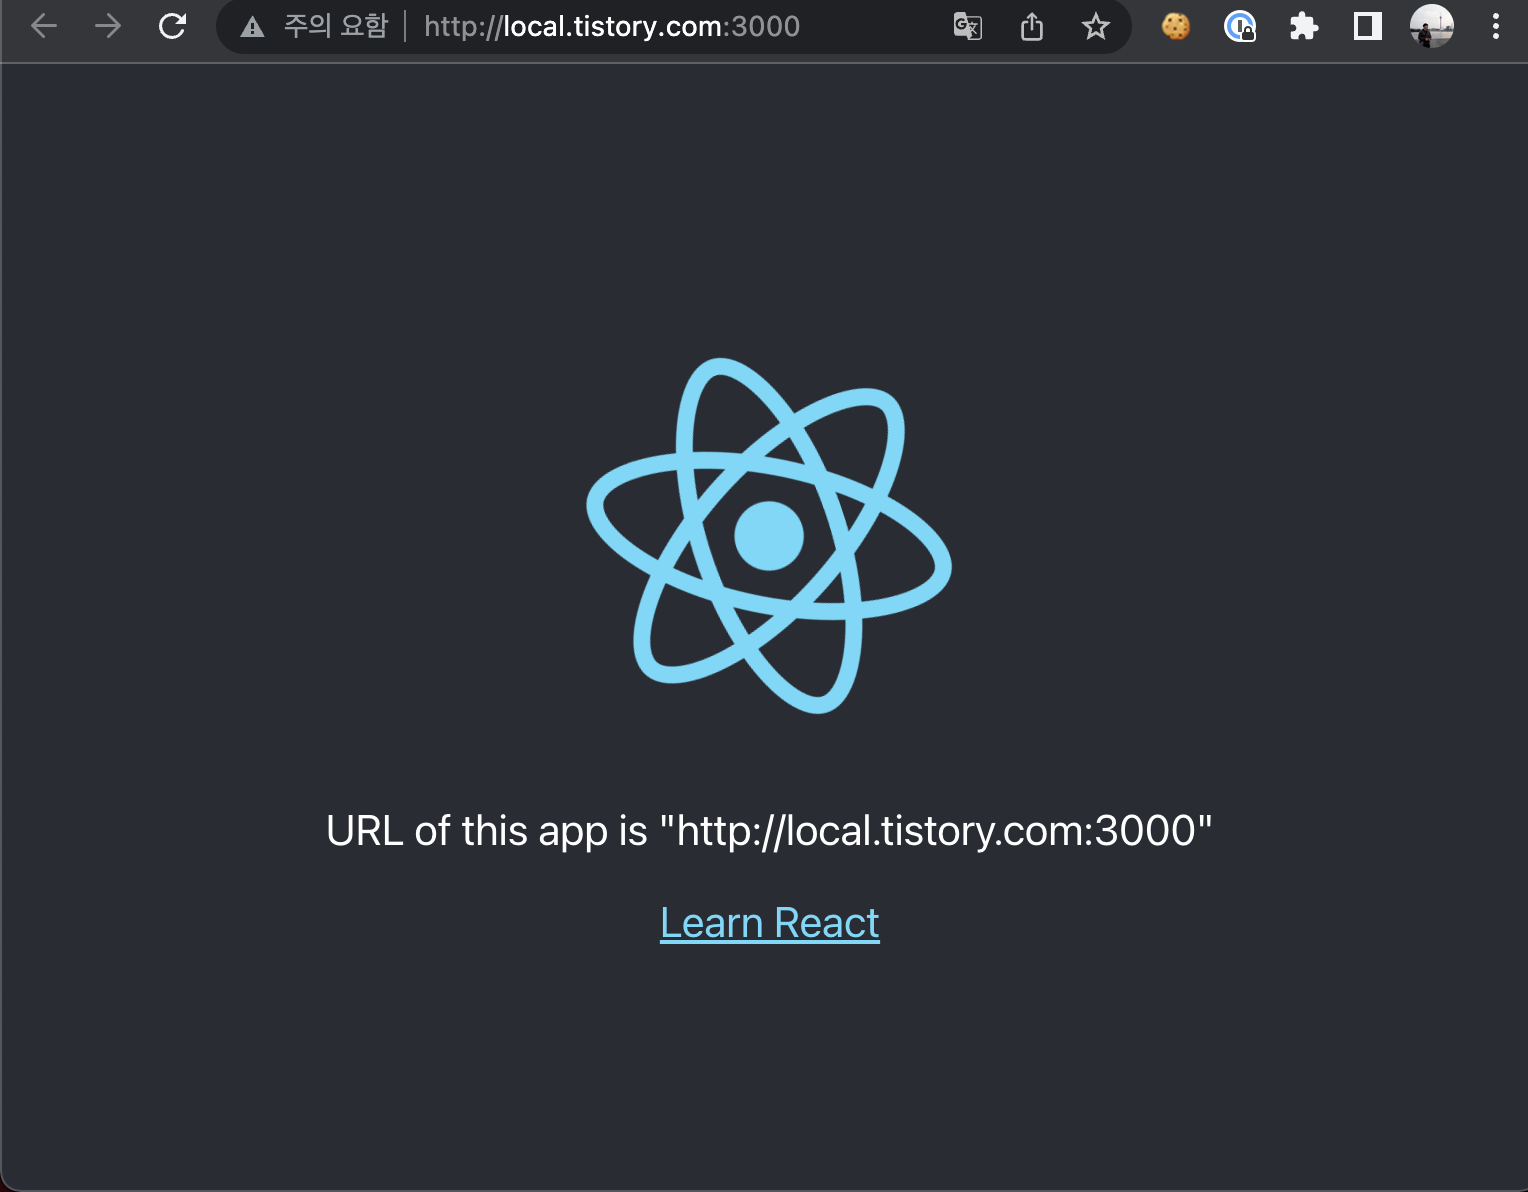The image size is (1528, 1192).
Task: Click the browser forward arrow
Action: [x=108, y=26]
